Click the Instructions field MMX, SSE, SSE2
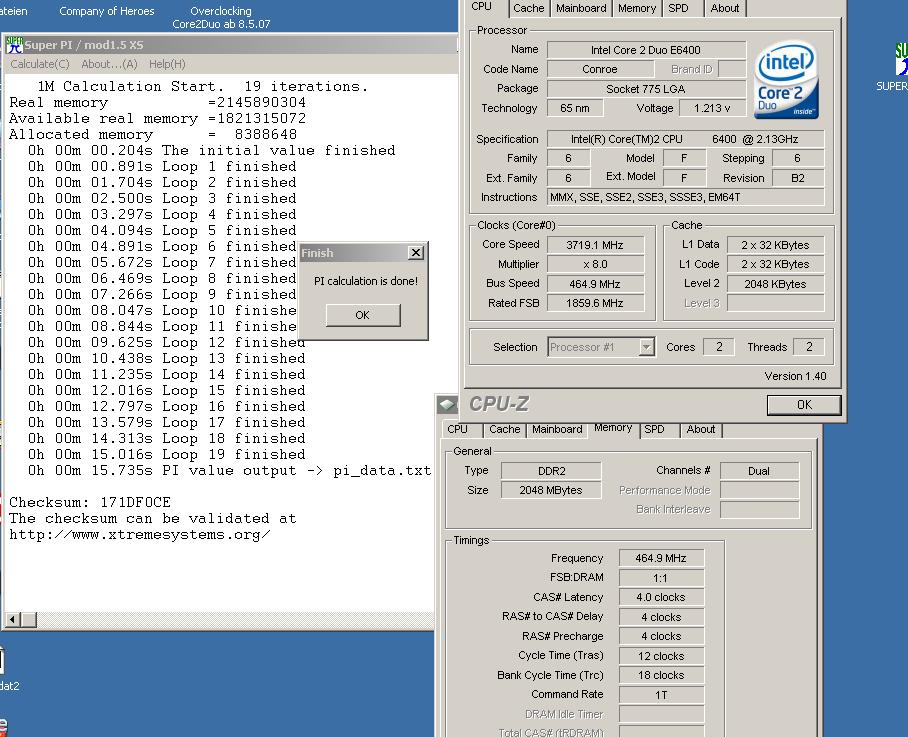908x737 pixels. pyautogui.click(x=686, y=197)
